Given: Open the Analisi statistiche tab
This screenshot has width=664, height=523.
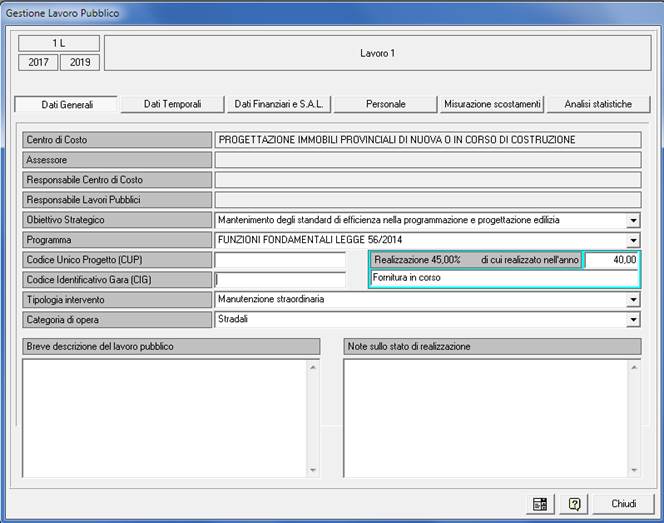Looking at the screenshot, I should [x=598, y=104].
